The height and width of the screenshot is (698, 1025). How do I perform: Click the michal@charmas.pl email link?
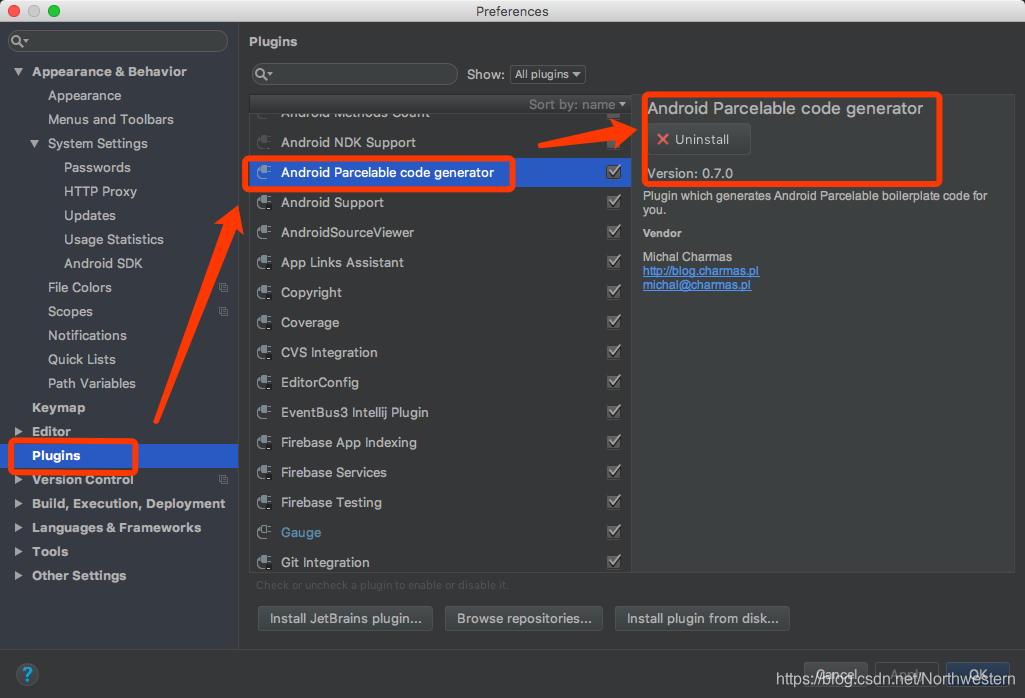click(697, 285)
